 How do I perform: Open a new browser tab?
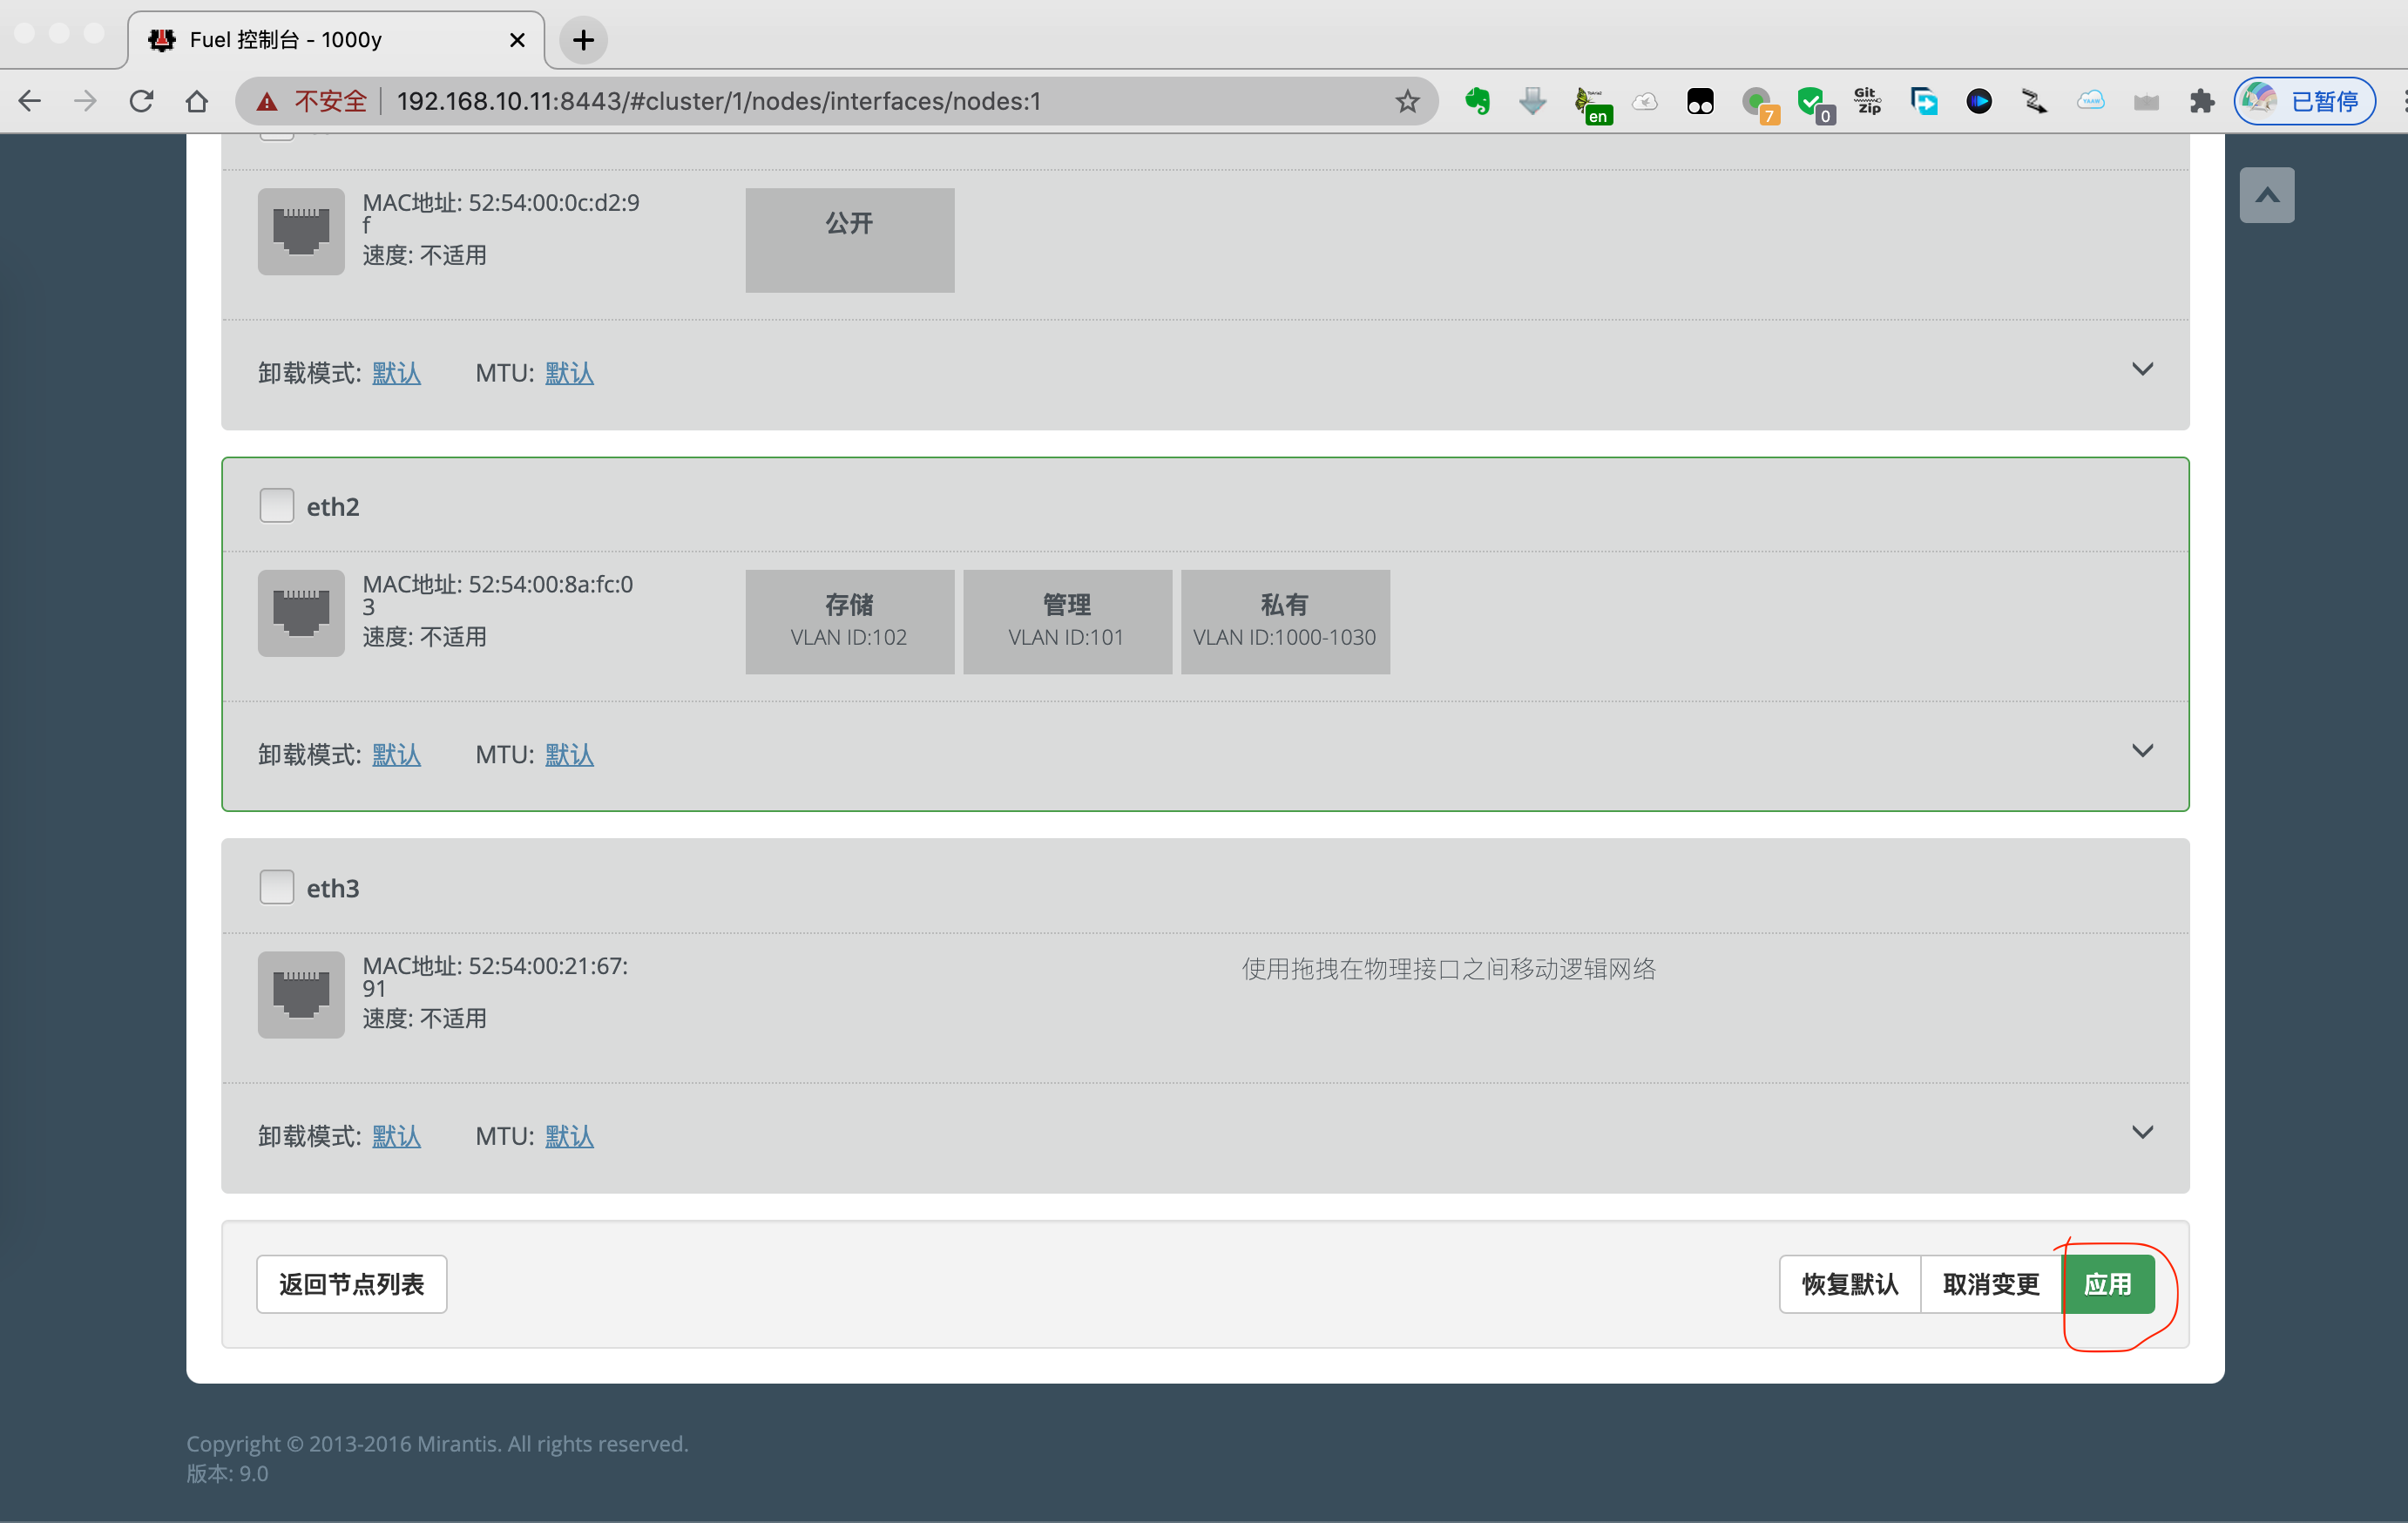[583, 40]
